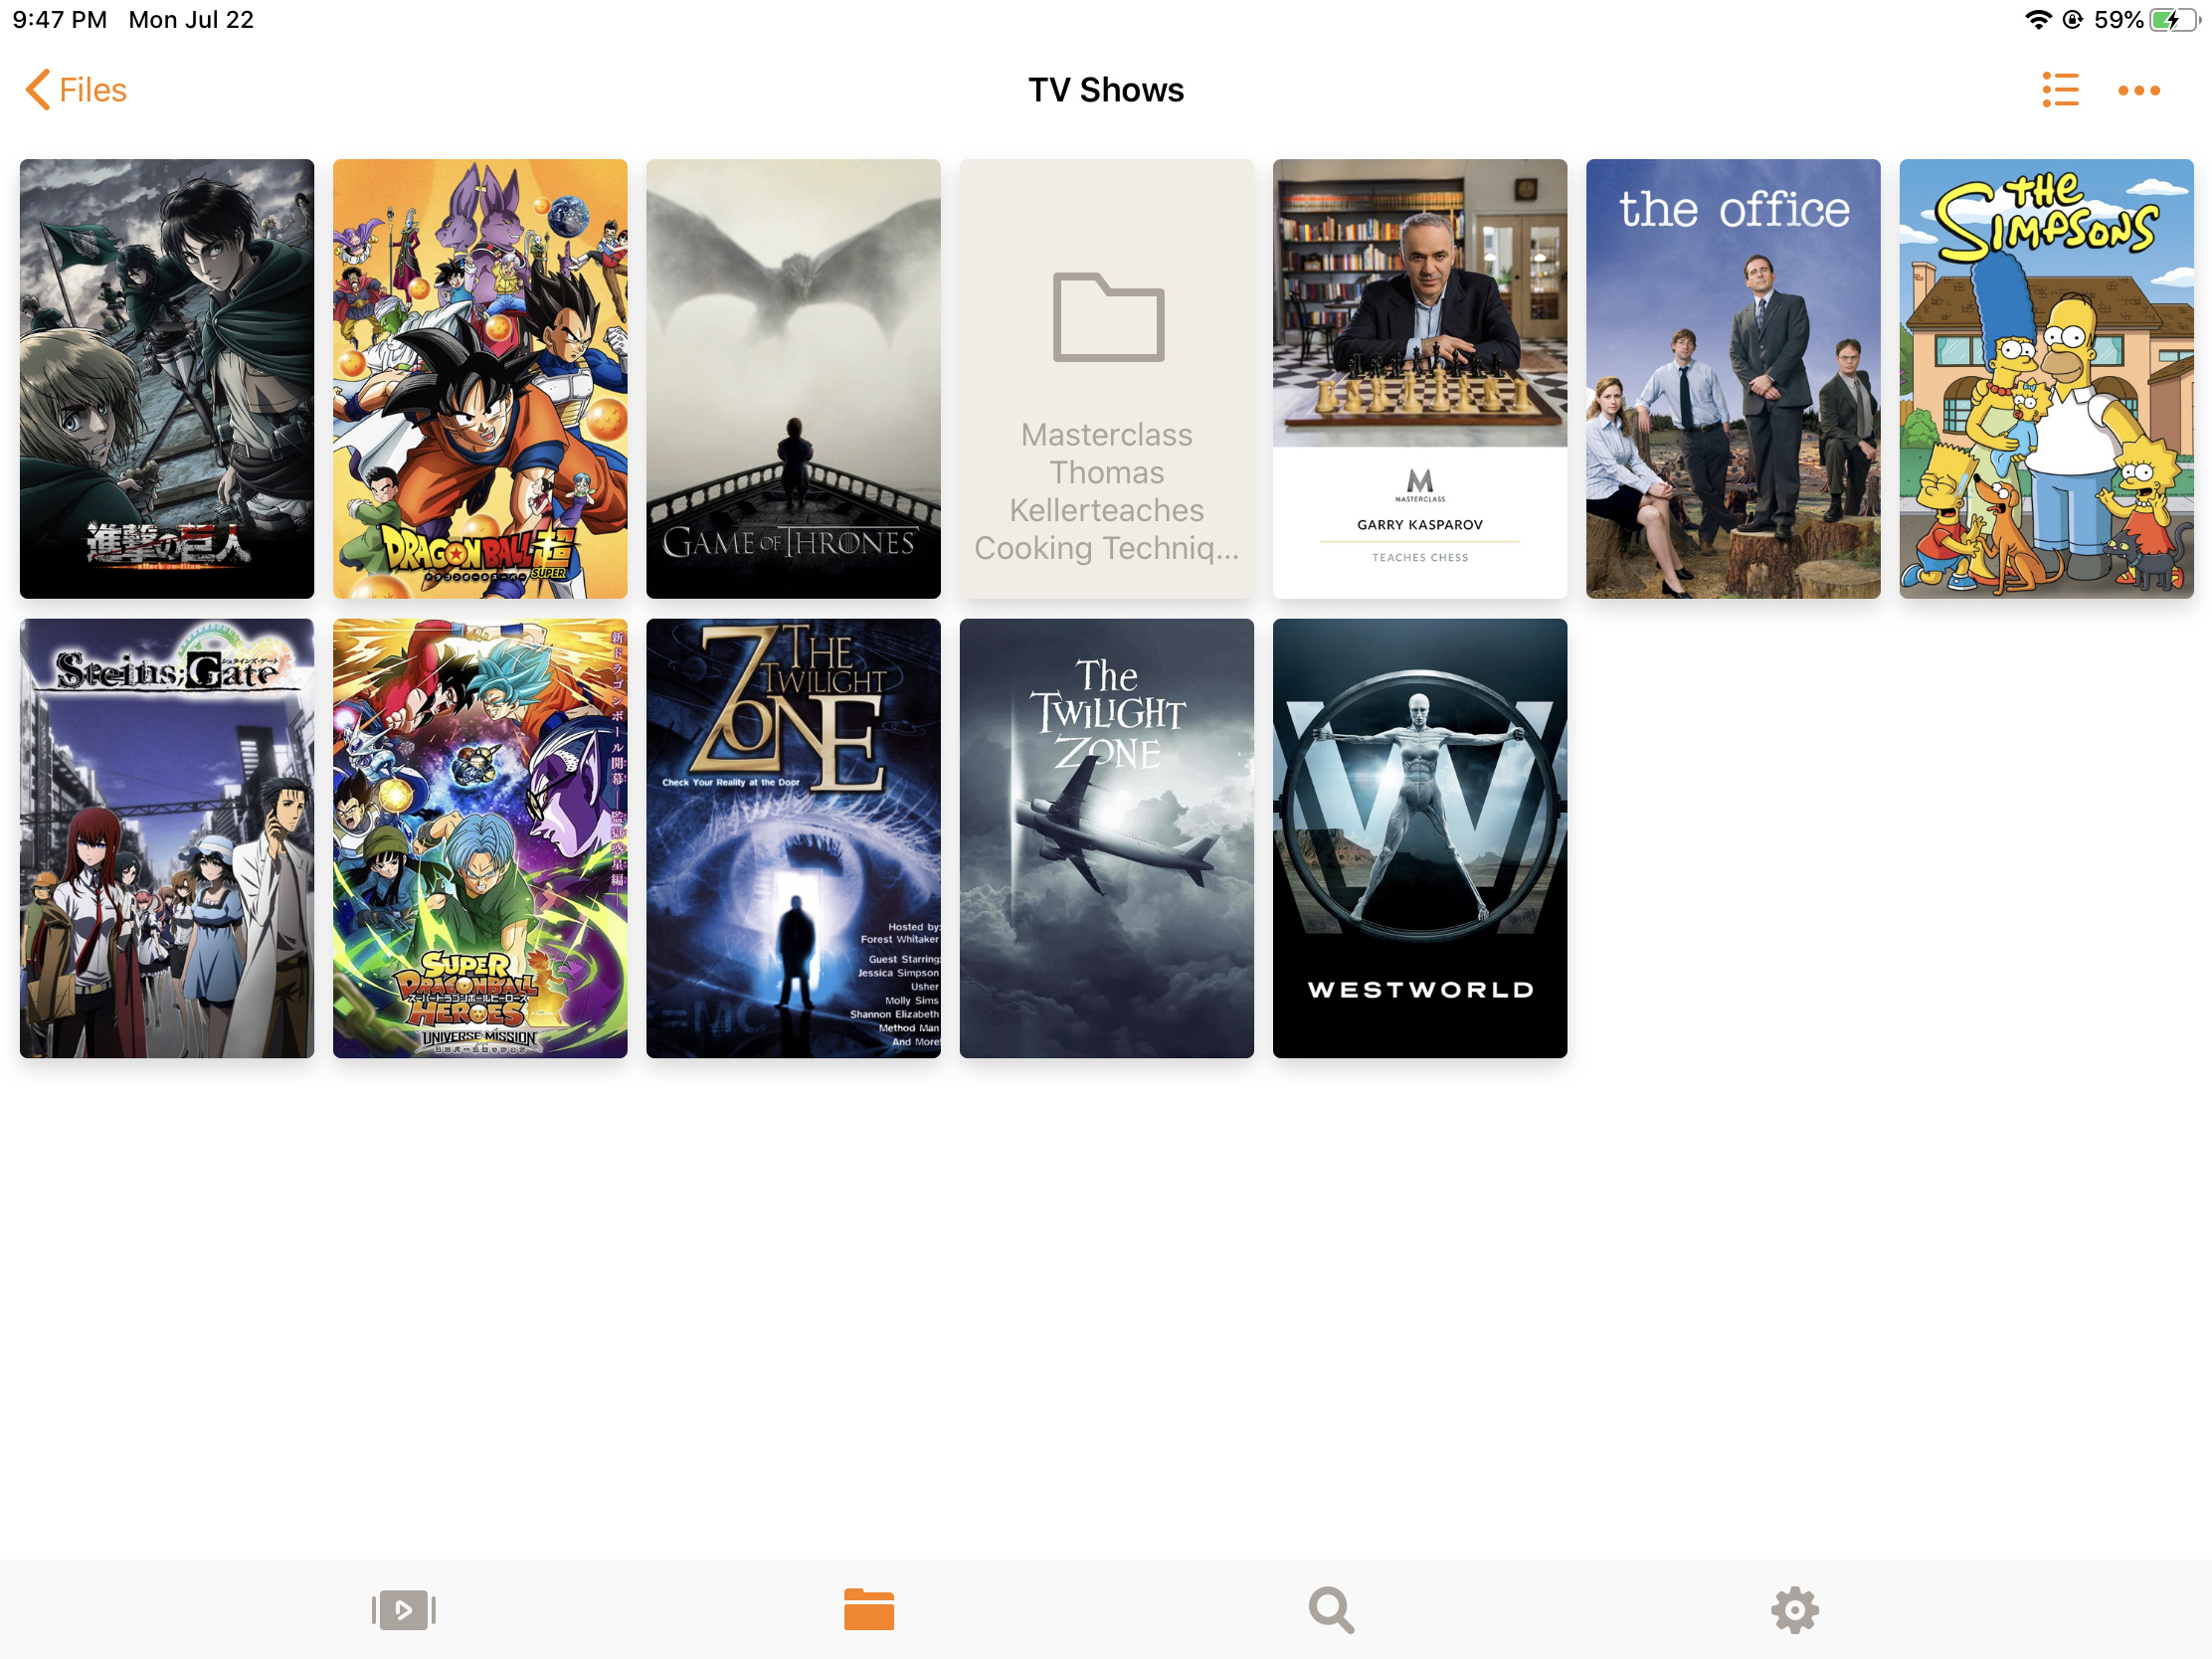This screenshot has height=1659, width=2212.
Task: Open the Search magnifier tab
Action: (x=1331, y=1610)
